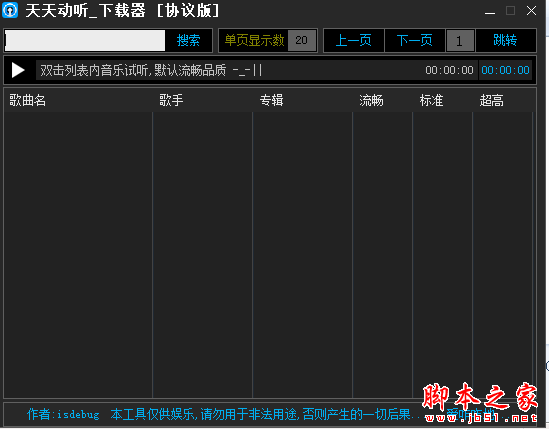Go to next page with 下一页

tap(415, 40)
